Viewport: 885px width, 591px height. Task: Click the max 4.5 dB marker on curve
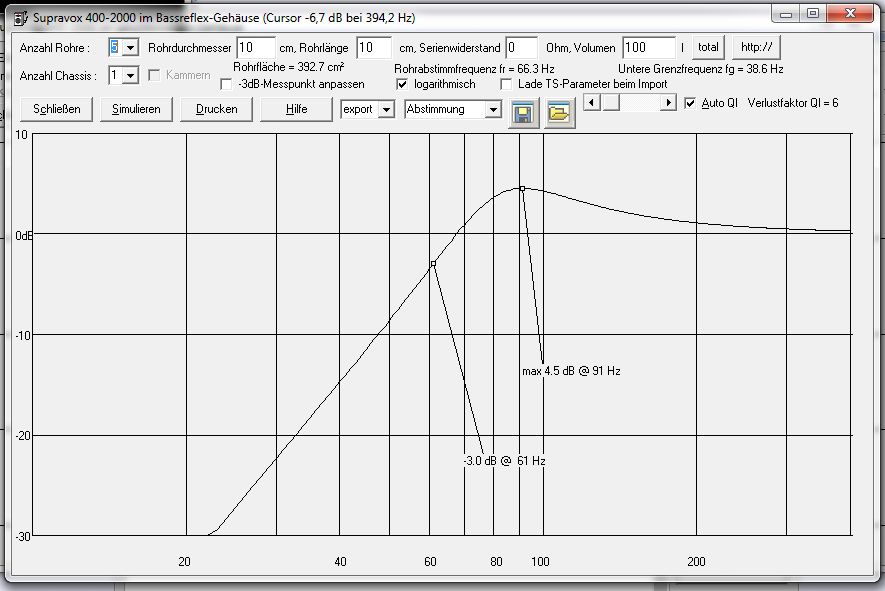523,189
